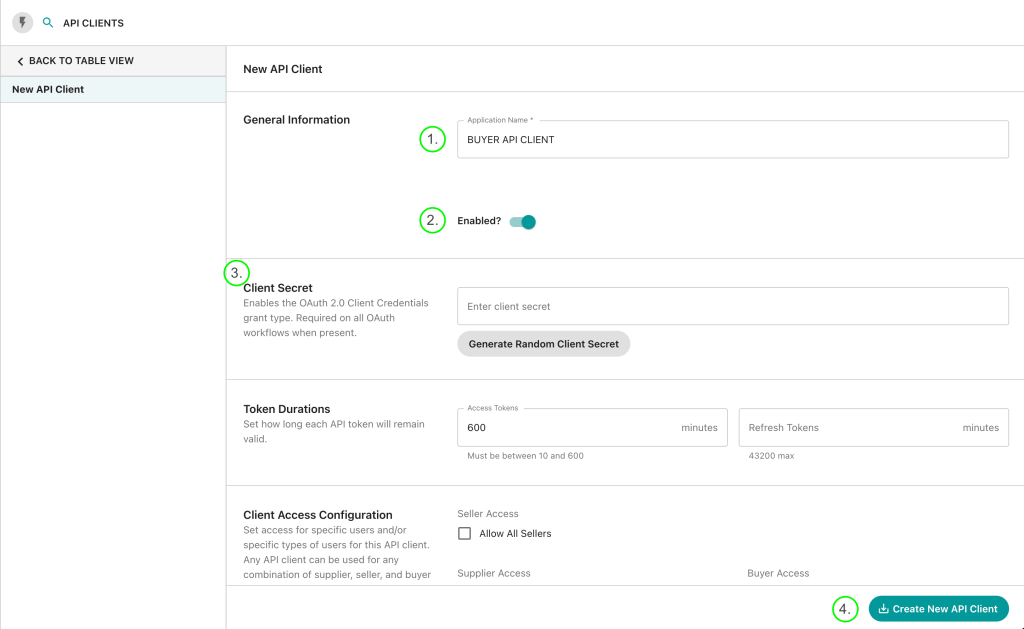Click the Token Durations section heading
The image size is (1024, 629).
[x=287, y=409]
